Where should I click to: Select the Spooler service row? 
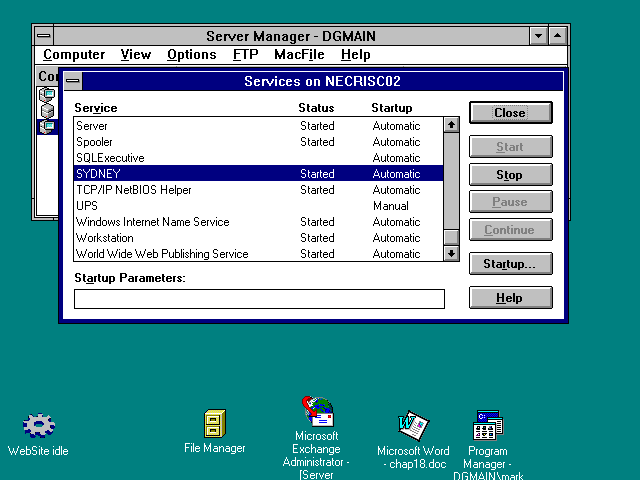click(x=258, y=142)
